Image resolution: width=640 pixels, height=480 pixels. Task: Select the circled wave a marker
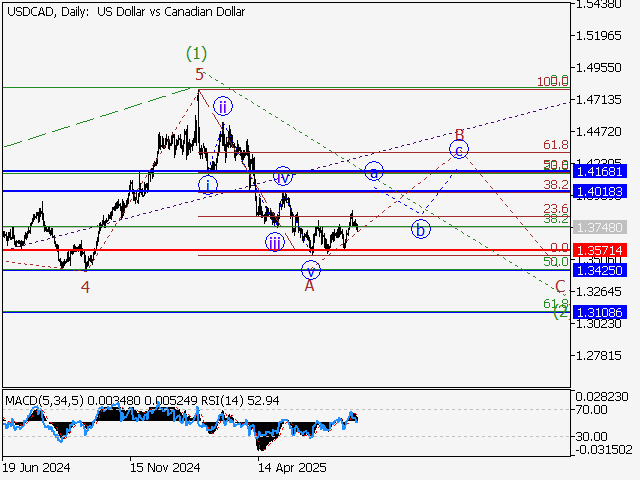[x=374, y=171]
